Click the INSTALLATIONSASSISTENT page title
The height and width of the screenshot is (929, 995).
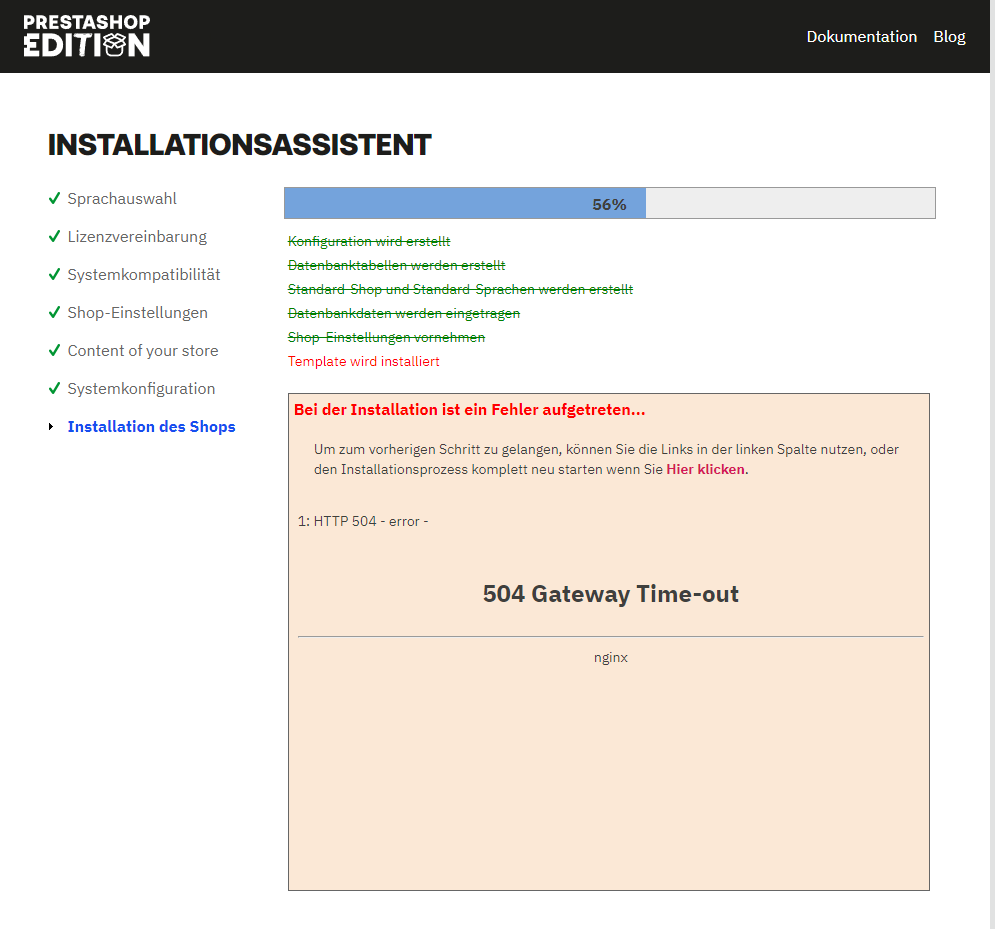(239, 145)
